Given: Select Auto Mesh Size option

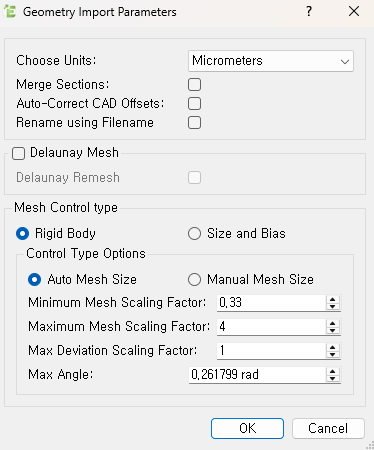Looking at the screenshot, I should 35,280.
